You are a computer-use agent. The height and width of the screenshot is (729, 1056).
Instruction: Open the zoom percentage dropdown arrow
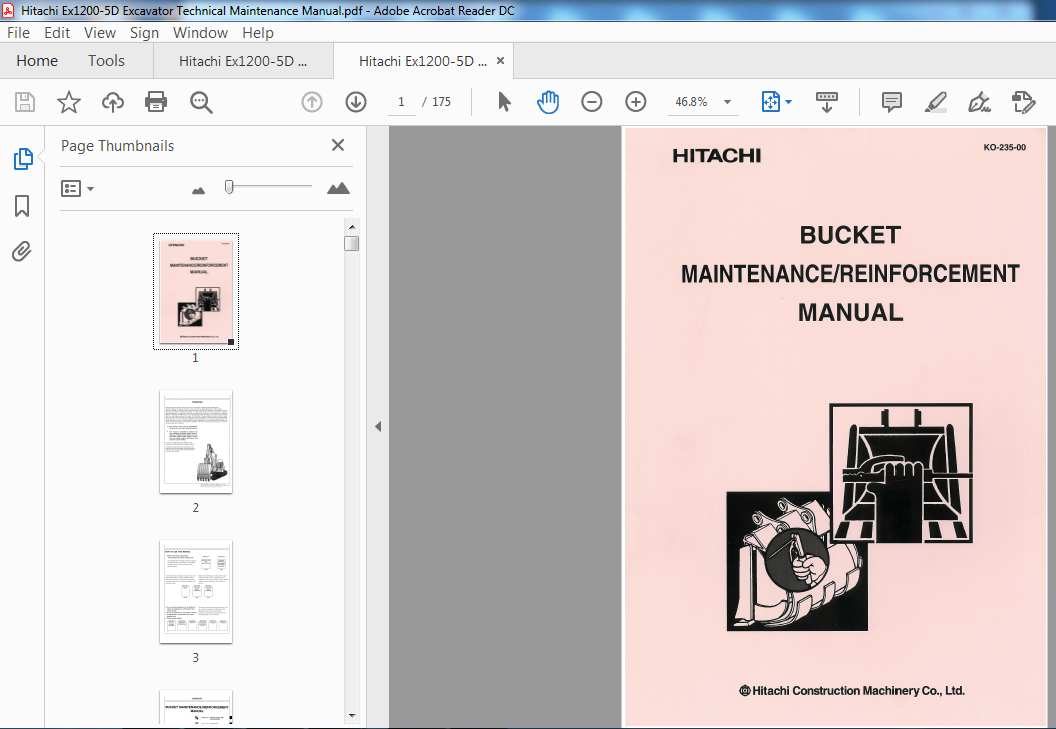(x=727, y=102)
